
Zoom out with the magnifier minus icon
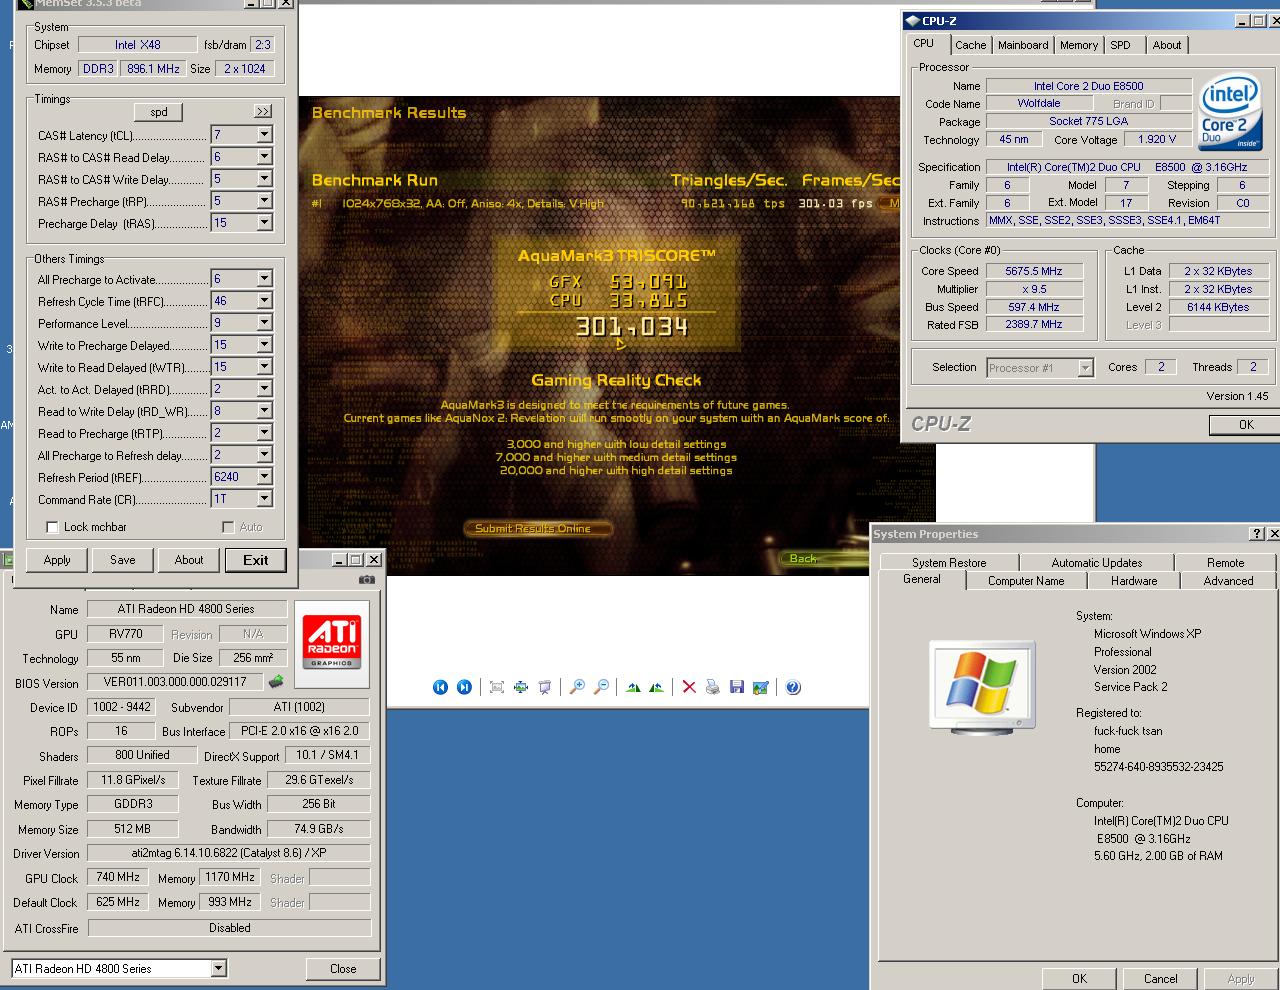pyautogui.click(x=601, y=687)
